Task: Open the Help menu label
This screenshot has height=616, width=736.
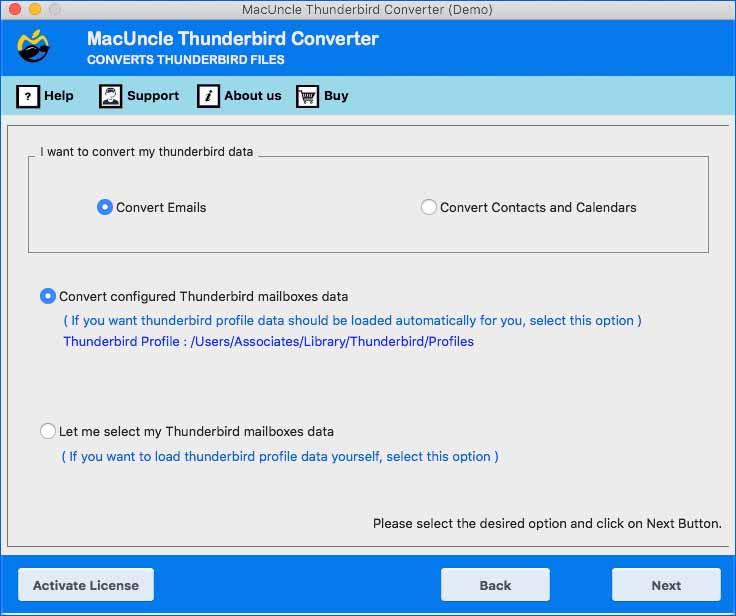Action: (x=59, y=96)
